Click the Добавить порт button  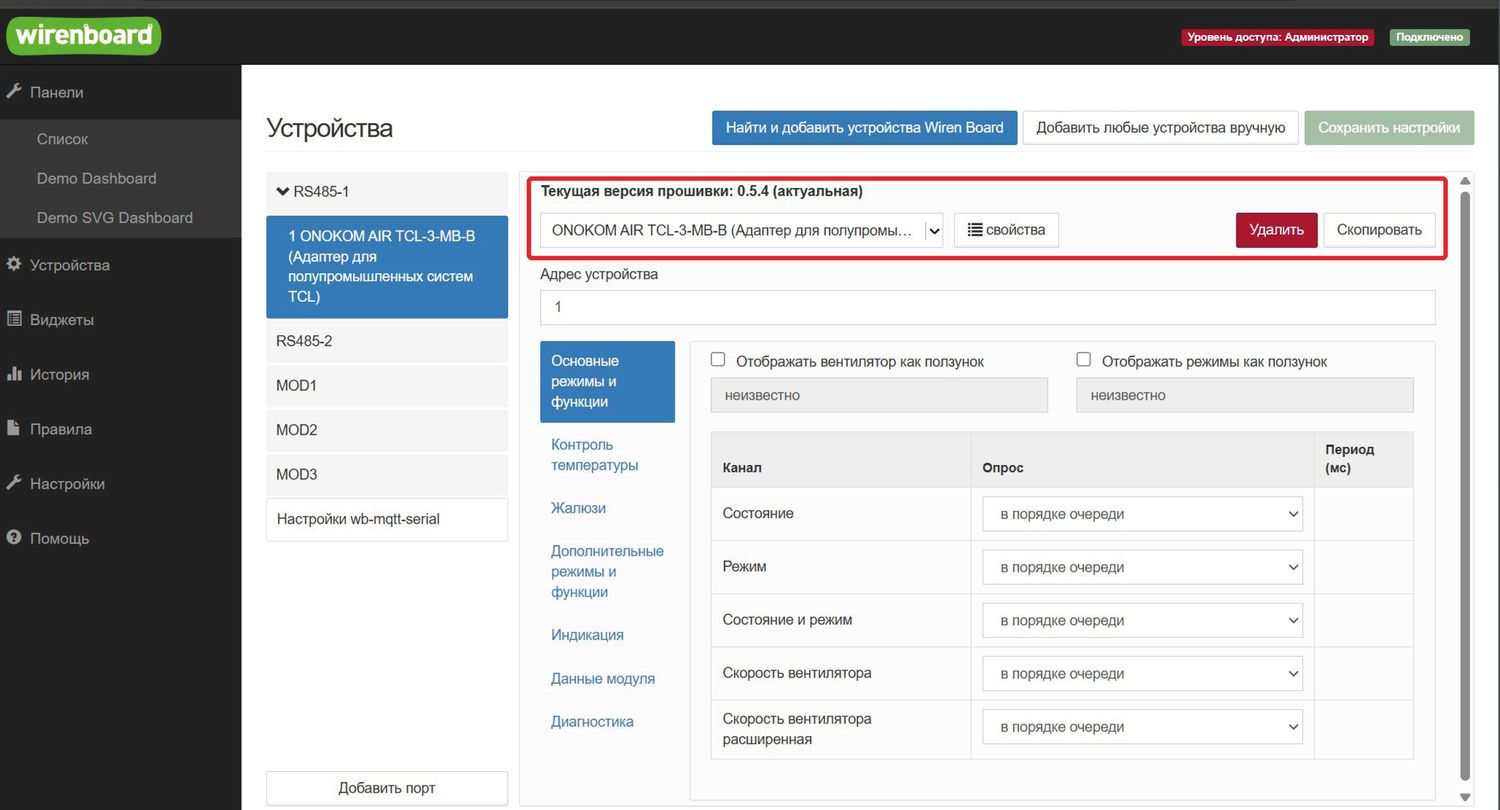[386, 788]
